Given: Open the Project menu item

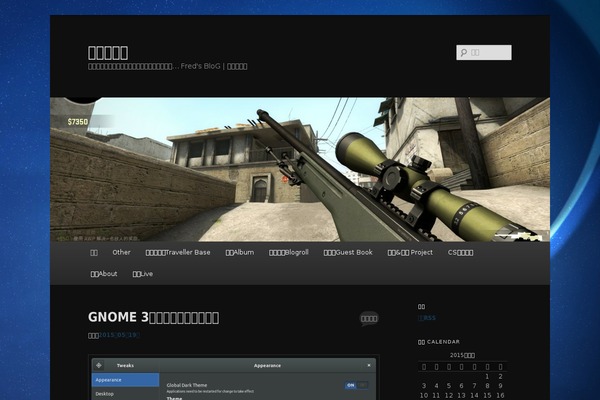Looking at the screenshot, I should (x=410, y=253).
